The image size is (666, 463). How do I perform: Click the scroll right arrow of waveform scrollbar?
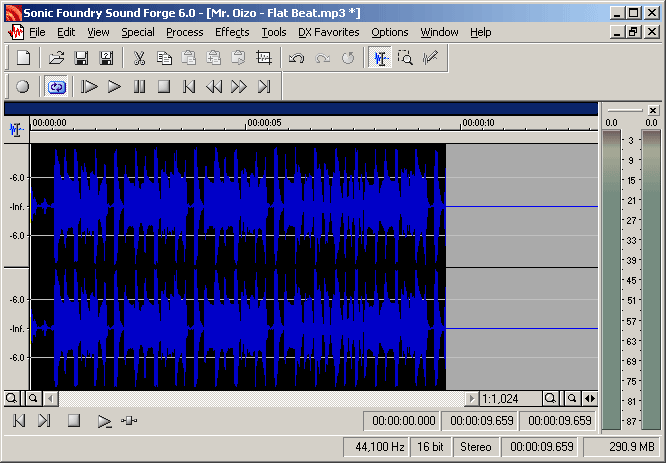coord(471,399)
